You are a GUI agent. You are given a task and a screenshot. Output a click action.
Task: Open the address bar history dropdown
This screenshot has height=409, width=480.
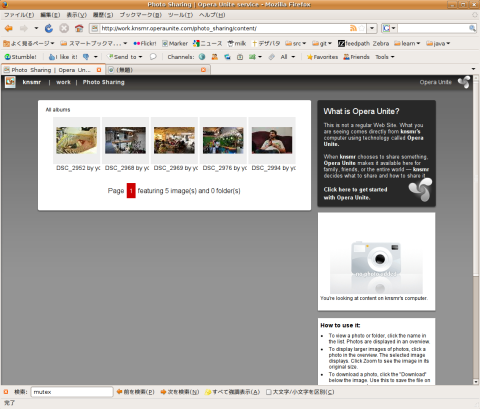(372, 28)
